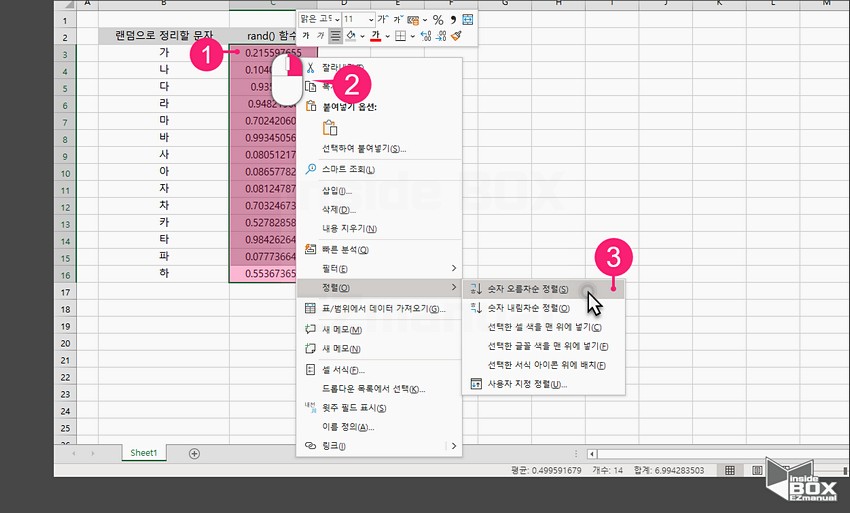
Task: Click the merge and center icon
Action: (x=467, y=20)
